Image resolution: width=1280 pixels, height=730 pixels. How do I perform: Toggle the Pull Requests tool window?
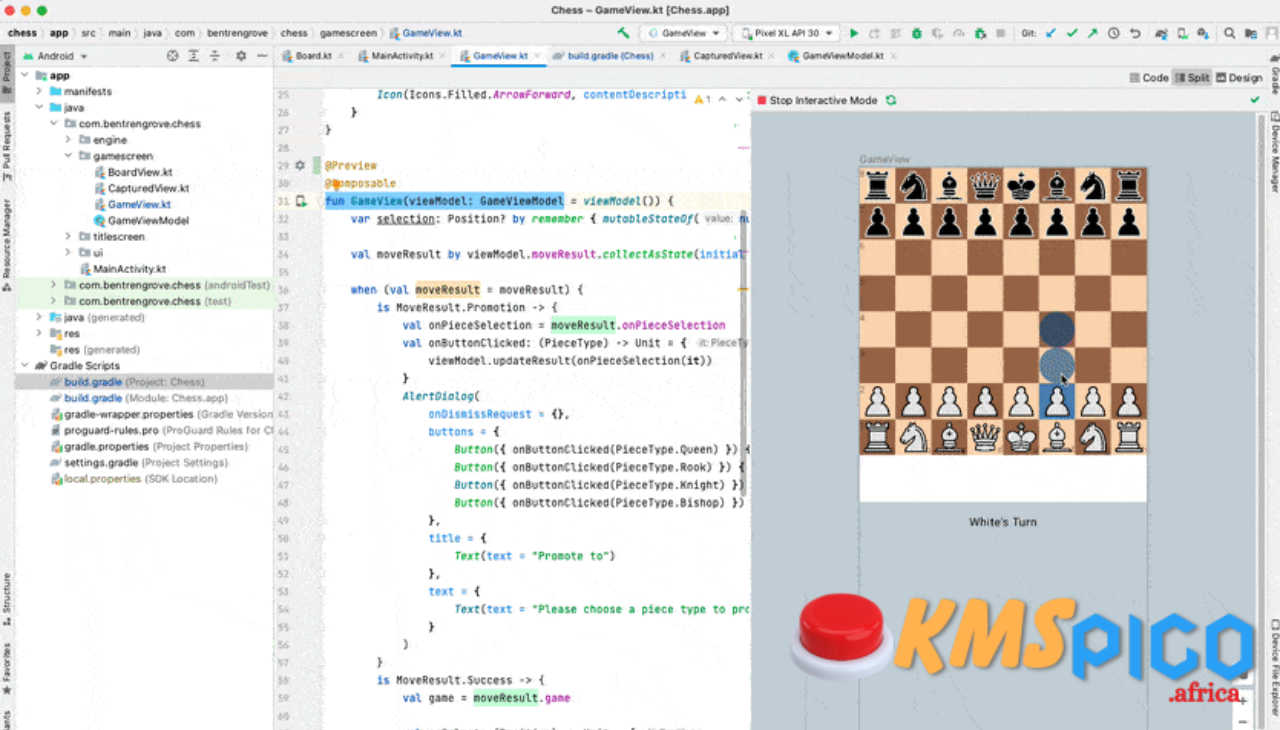coord(6,146)
